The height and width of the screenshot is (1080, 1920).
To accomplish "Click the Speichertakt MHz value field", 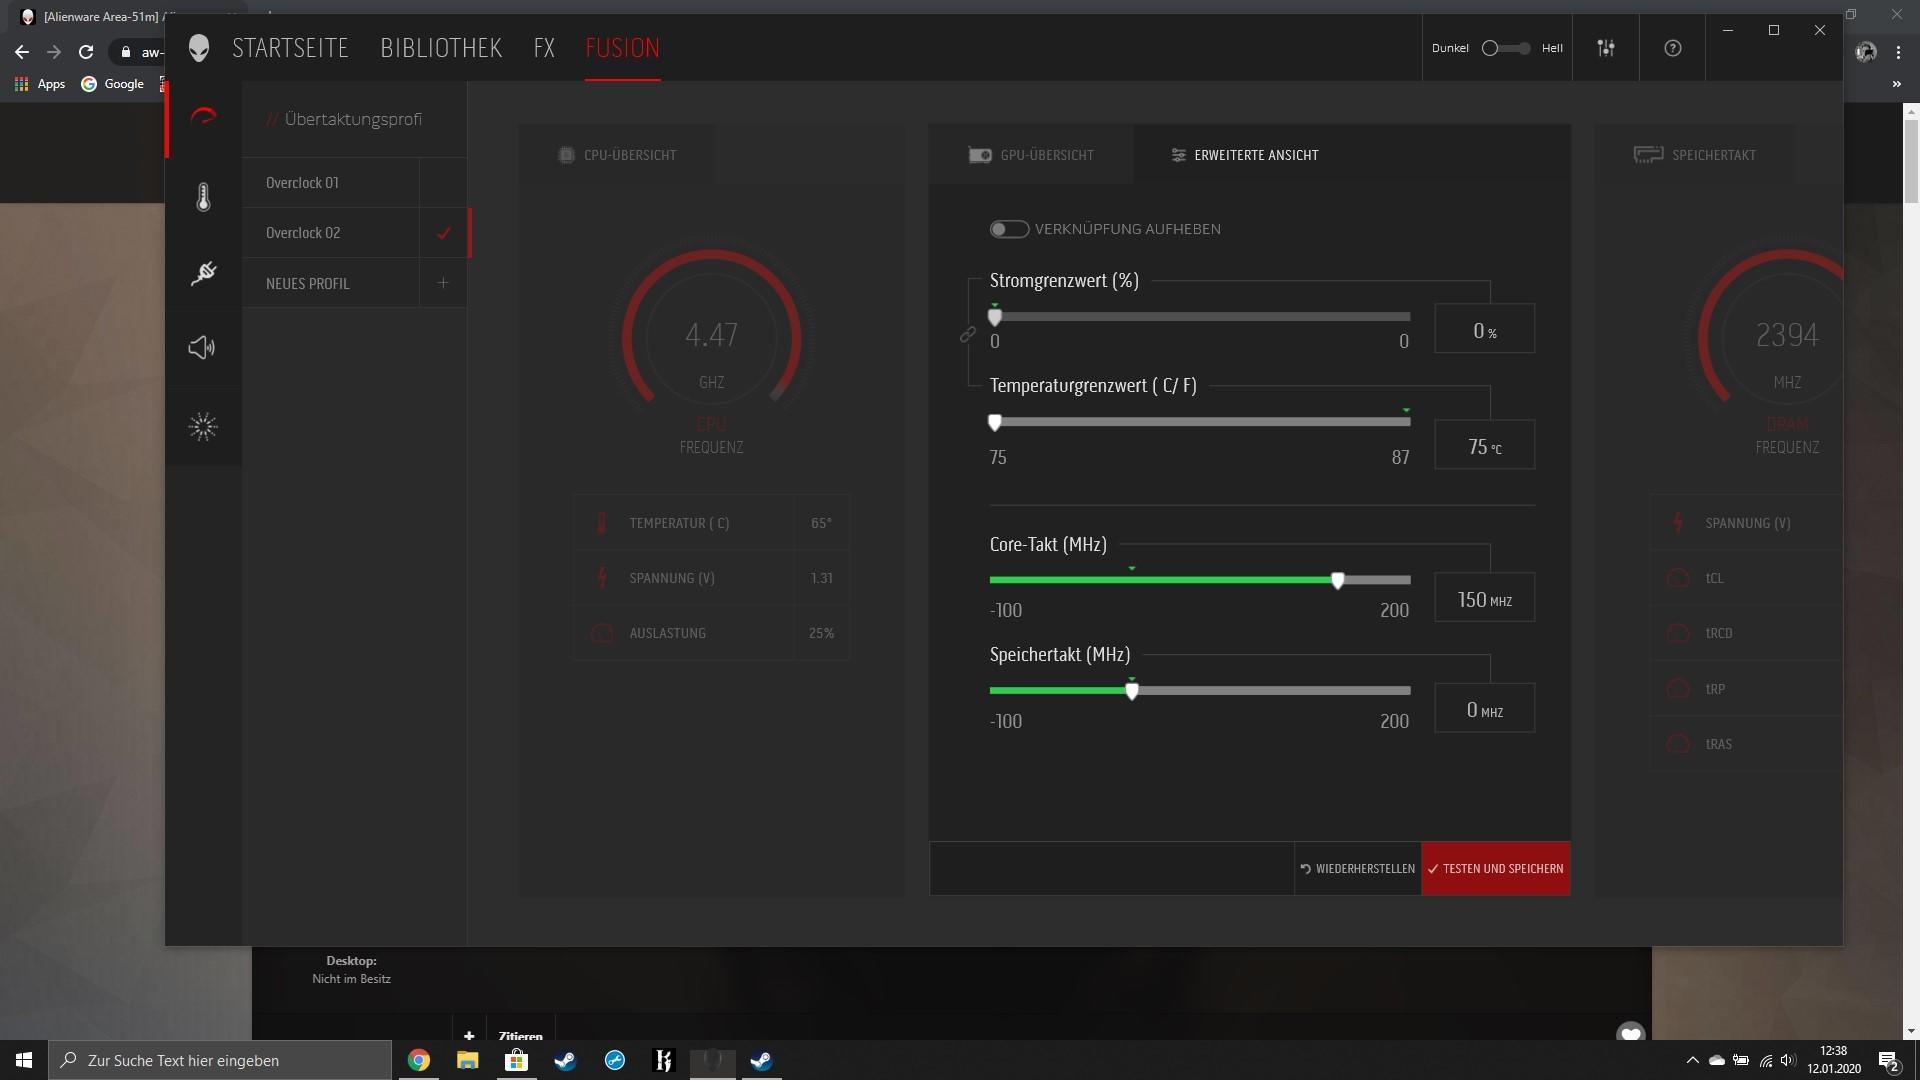I will [1484, 709].
